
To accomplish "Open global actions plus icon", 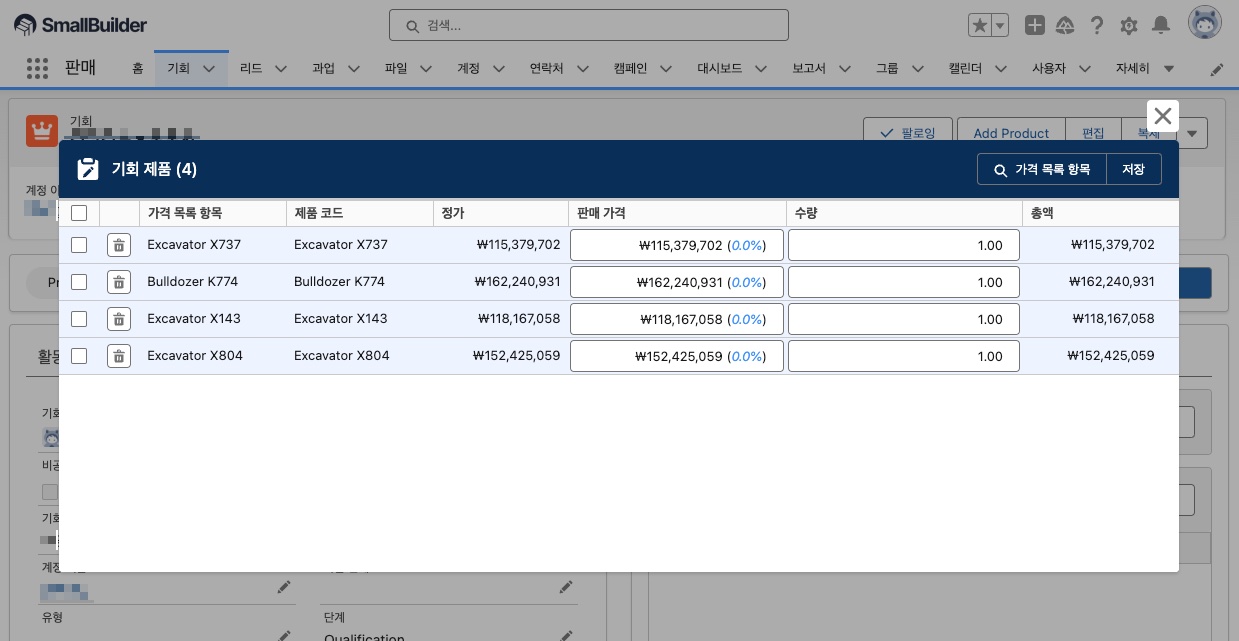I will coord(1035,25).
